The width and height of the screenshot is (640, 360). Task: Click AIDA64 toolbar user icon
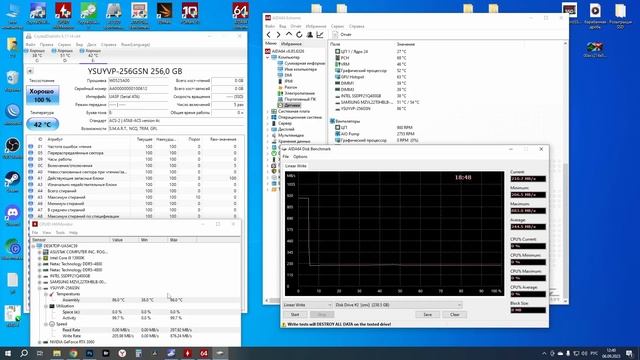coord(310,35)
